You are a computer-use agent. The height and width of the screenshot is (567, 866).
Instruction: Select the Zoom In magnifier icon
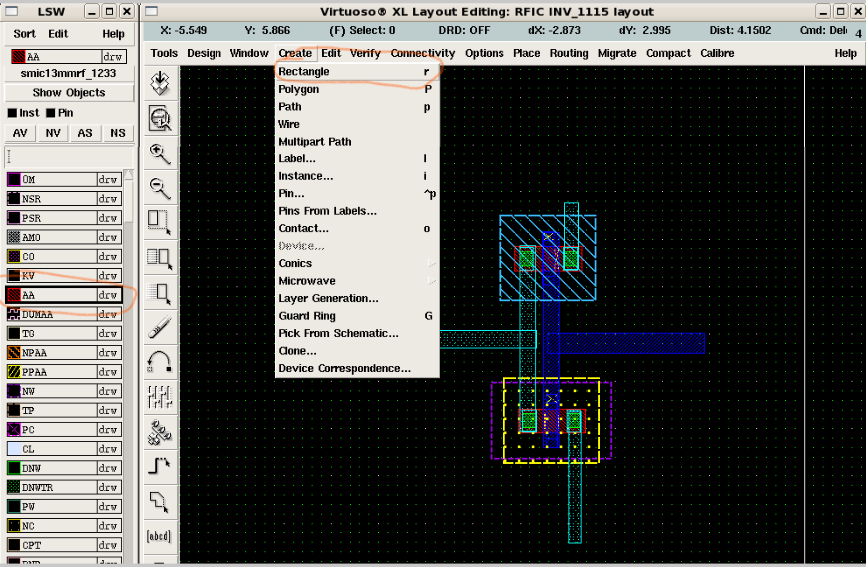coord(160,154)
